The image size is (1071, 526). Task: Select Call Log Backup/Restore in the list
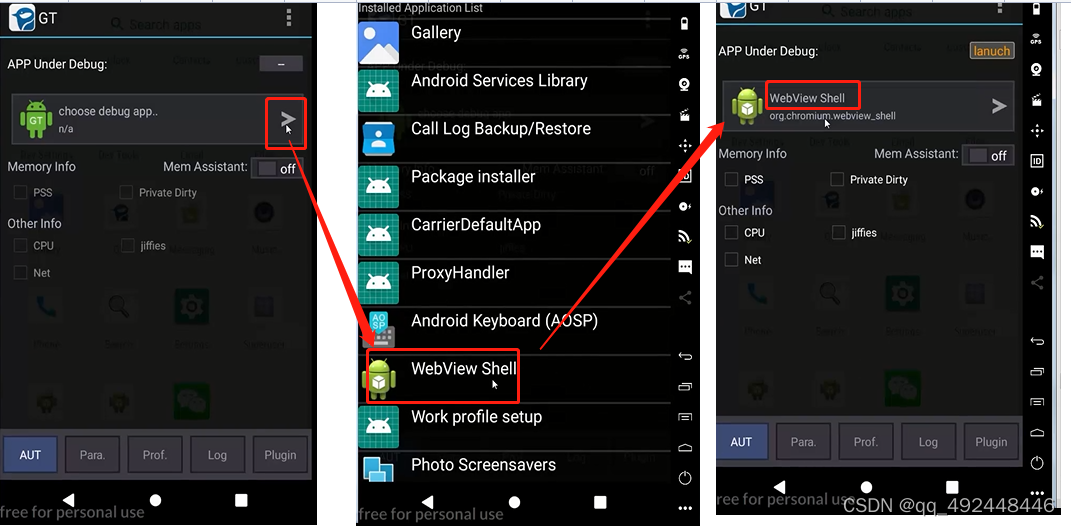pyautogui.click(x=514, y=139)
